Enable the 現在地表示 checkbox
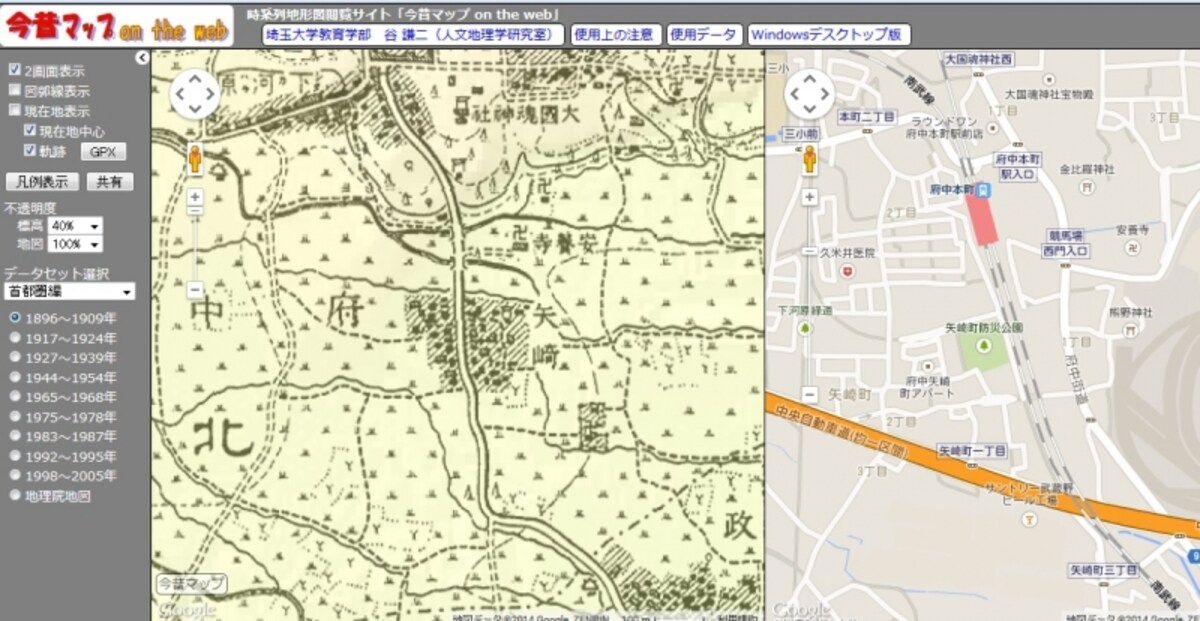 14,110
